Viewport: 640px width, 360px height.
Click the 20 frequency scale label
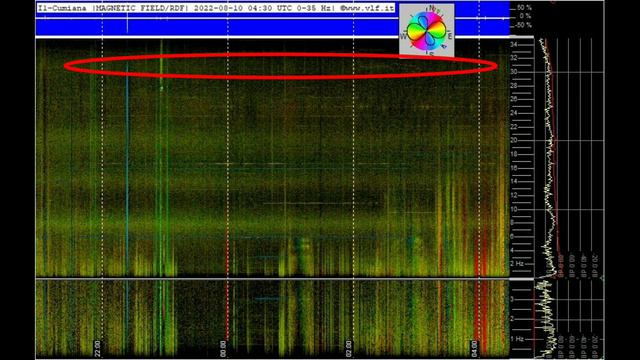tap(514, 140)
